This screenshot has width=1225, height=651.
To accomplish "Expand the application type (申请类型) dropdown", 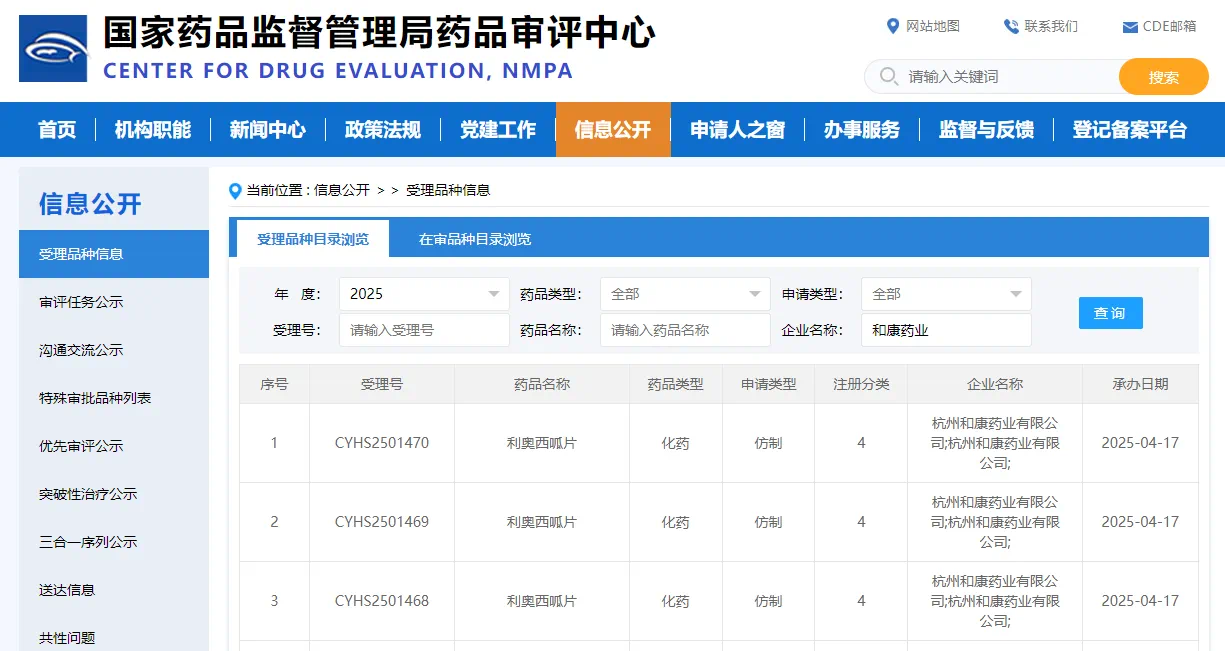I will coord(946,294).
